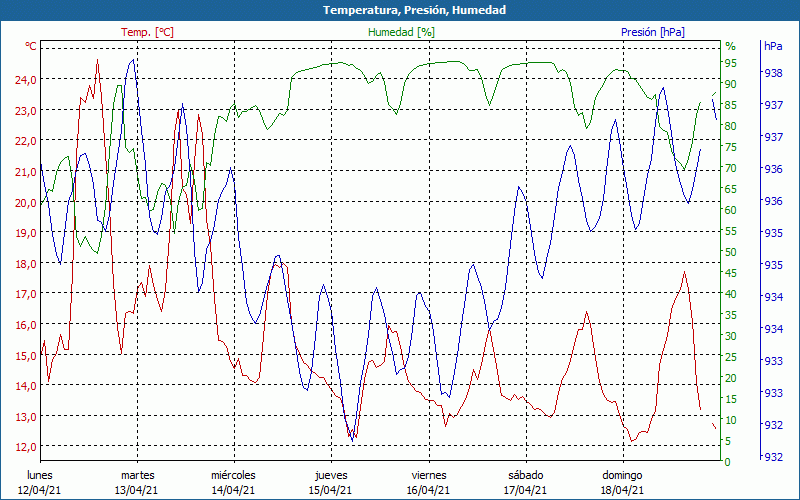
Task: Click the °C temperature axis unit label
Action: pos(31,46)
